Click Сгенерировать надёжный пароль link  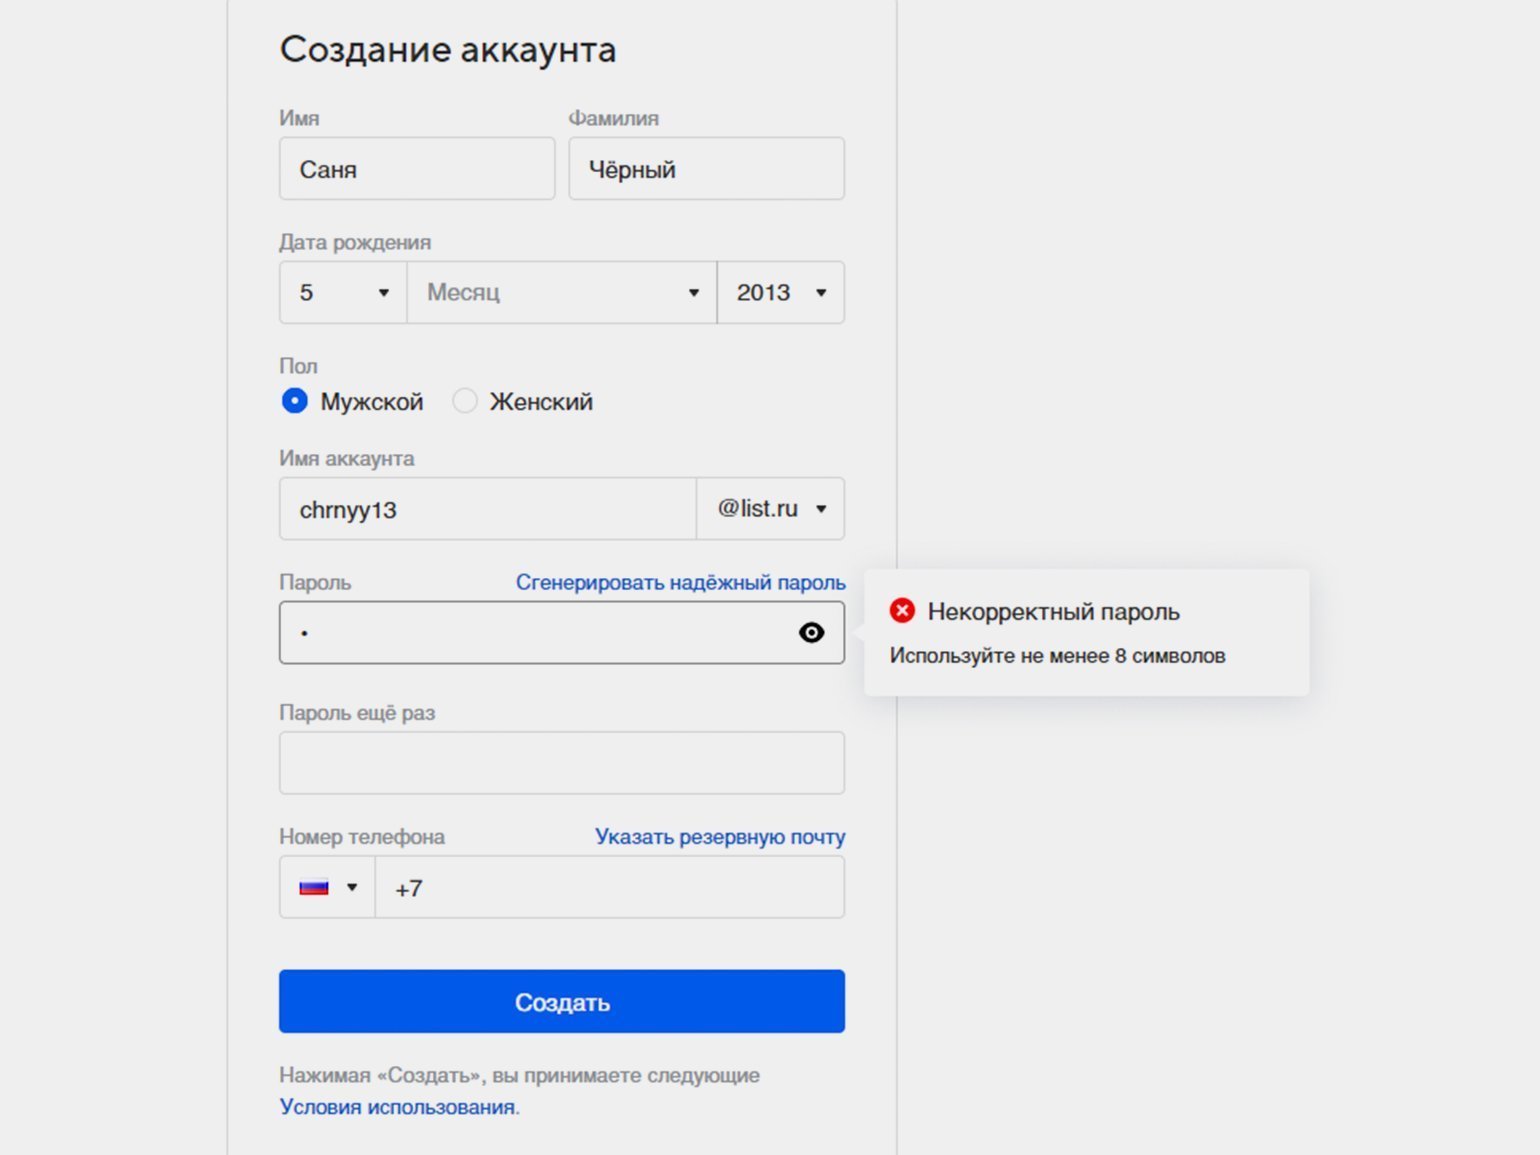680,582
